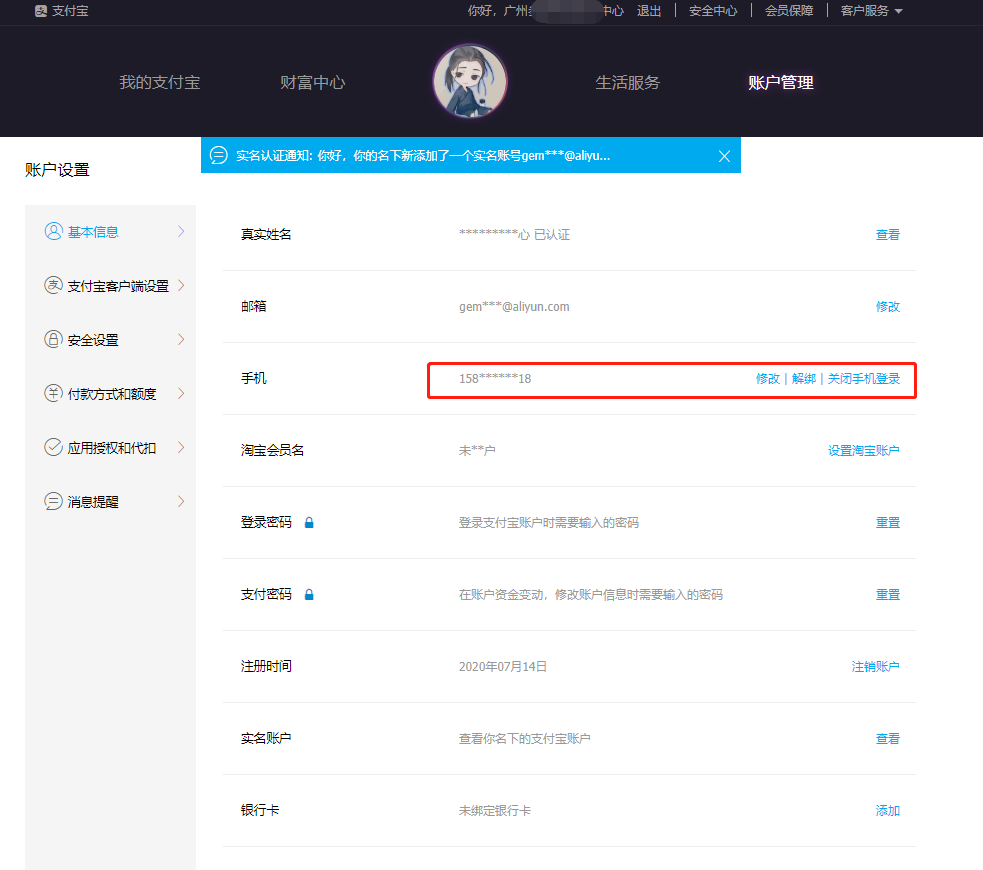Select 付款方式和额度 in the sidebar

[110, 394]
